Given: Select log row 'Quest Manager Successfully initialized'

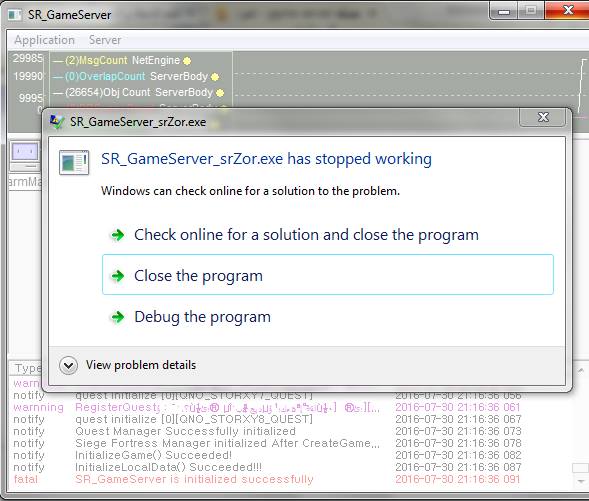Looking at the screenshot, I should coord(267,431).
